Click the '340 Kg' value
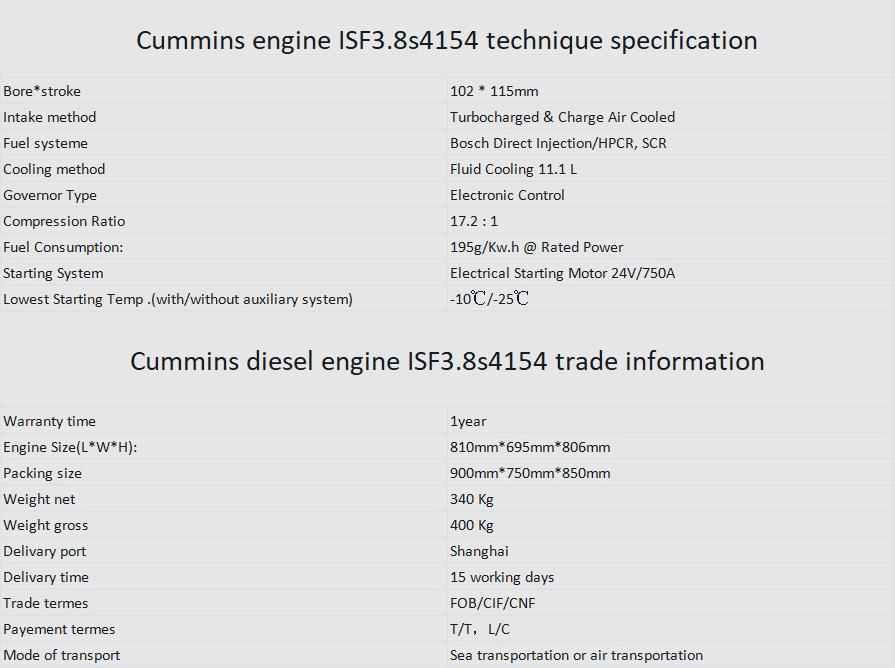The height and width of the screenshot is (668, 895). tap(471, 499)
